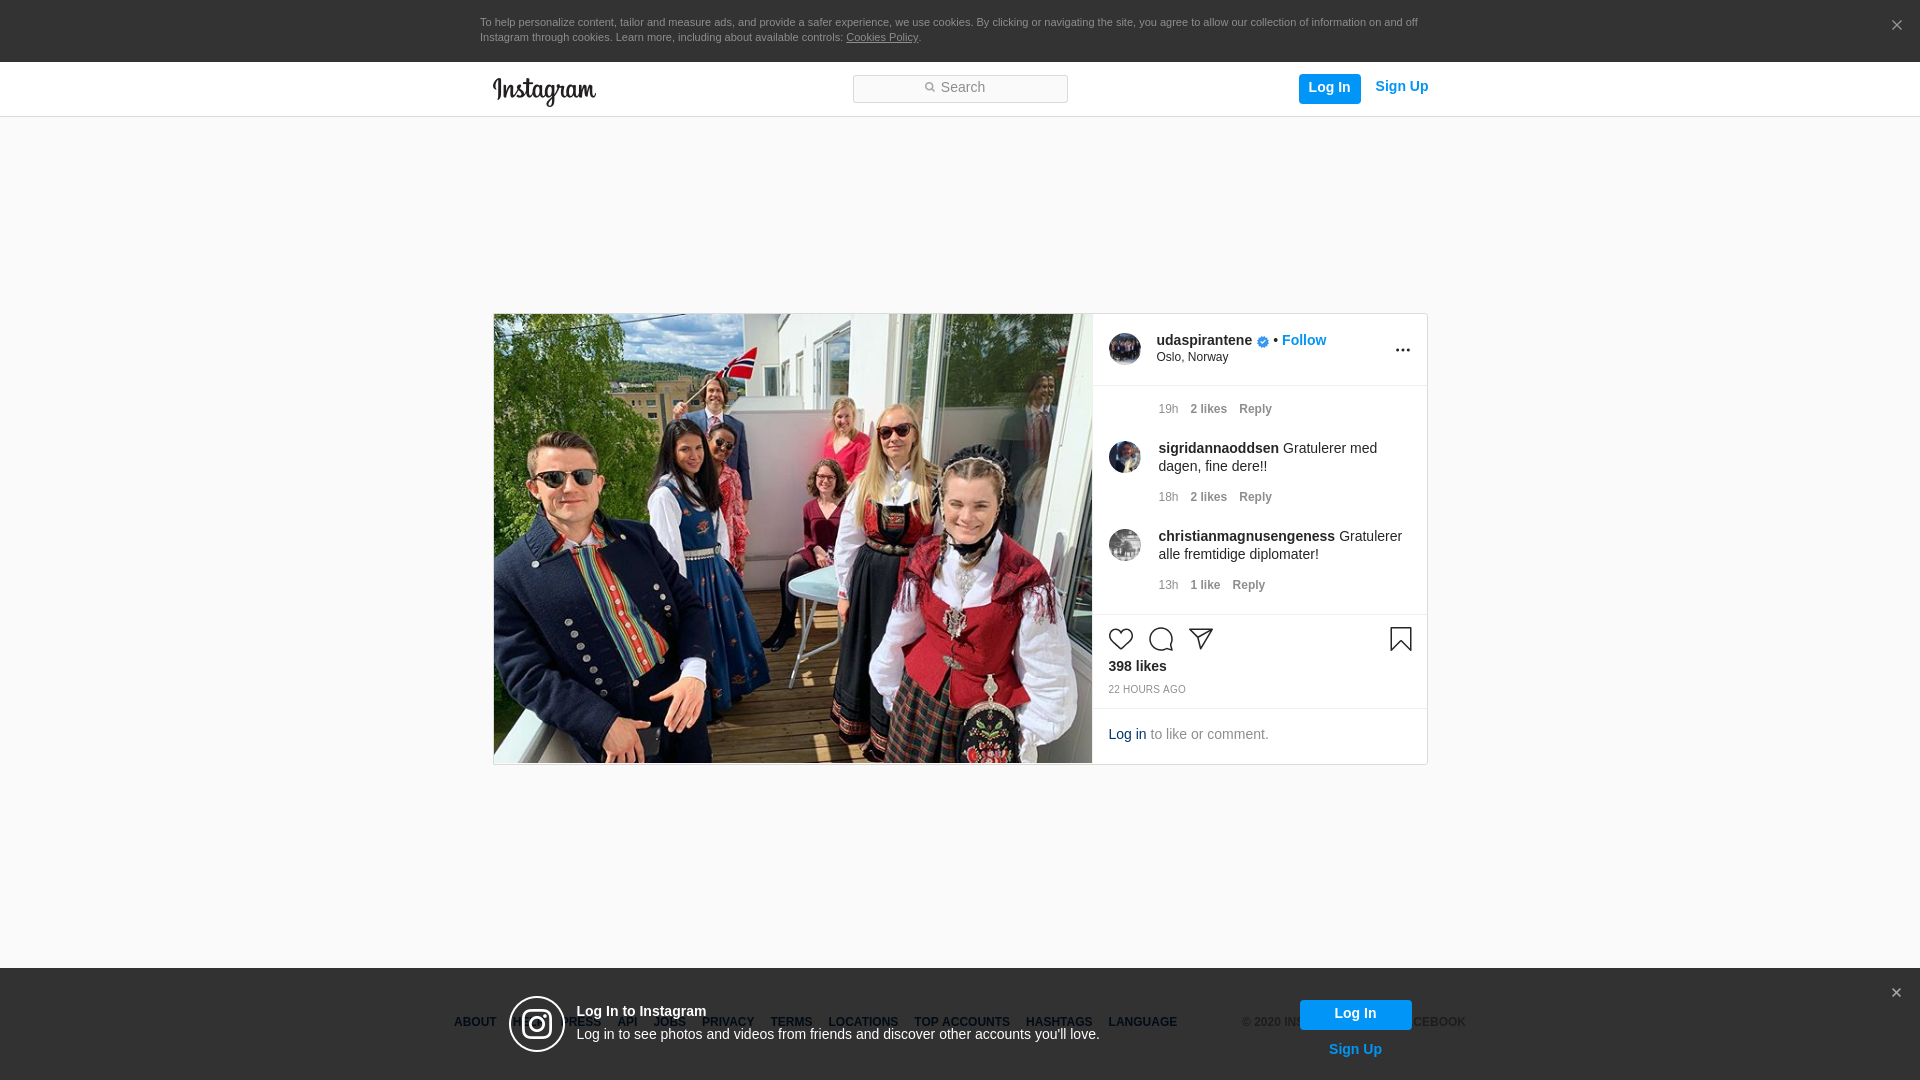Click the 18h timestamp on comment
Image resolution: width=1920 pixels, height=1080 pixels.
tap(1168, 497)
